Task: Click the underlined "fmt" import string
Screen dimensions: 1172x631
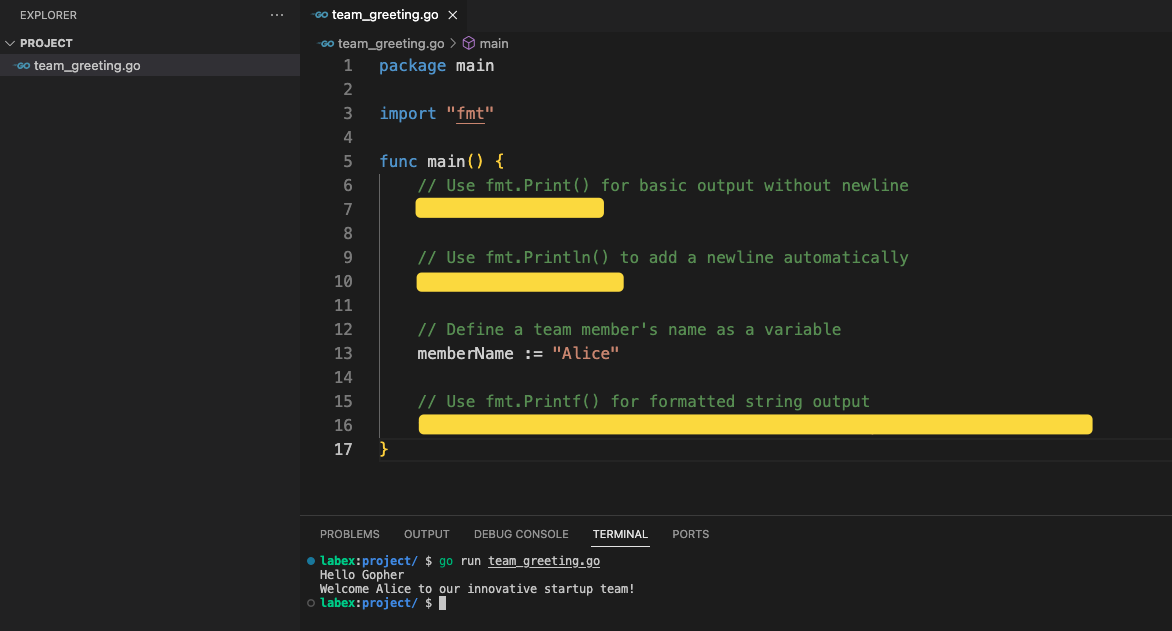Action: coord(470,114)
